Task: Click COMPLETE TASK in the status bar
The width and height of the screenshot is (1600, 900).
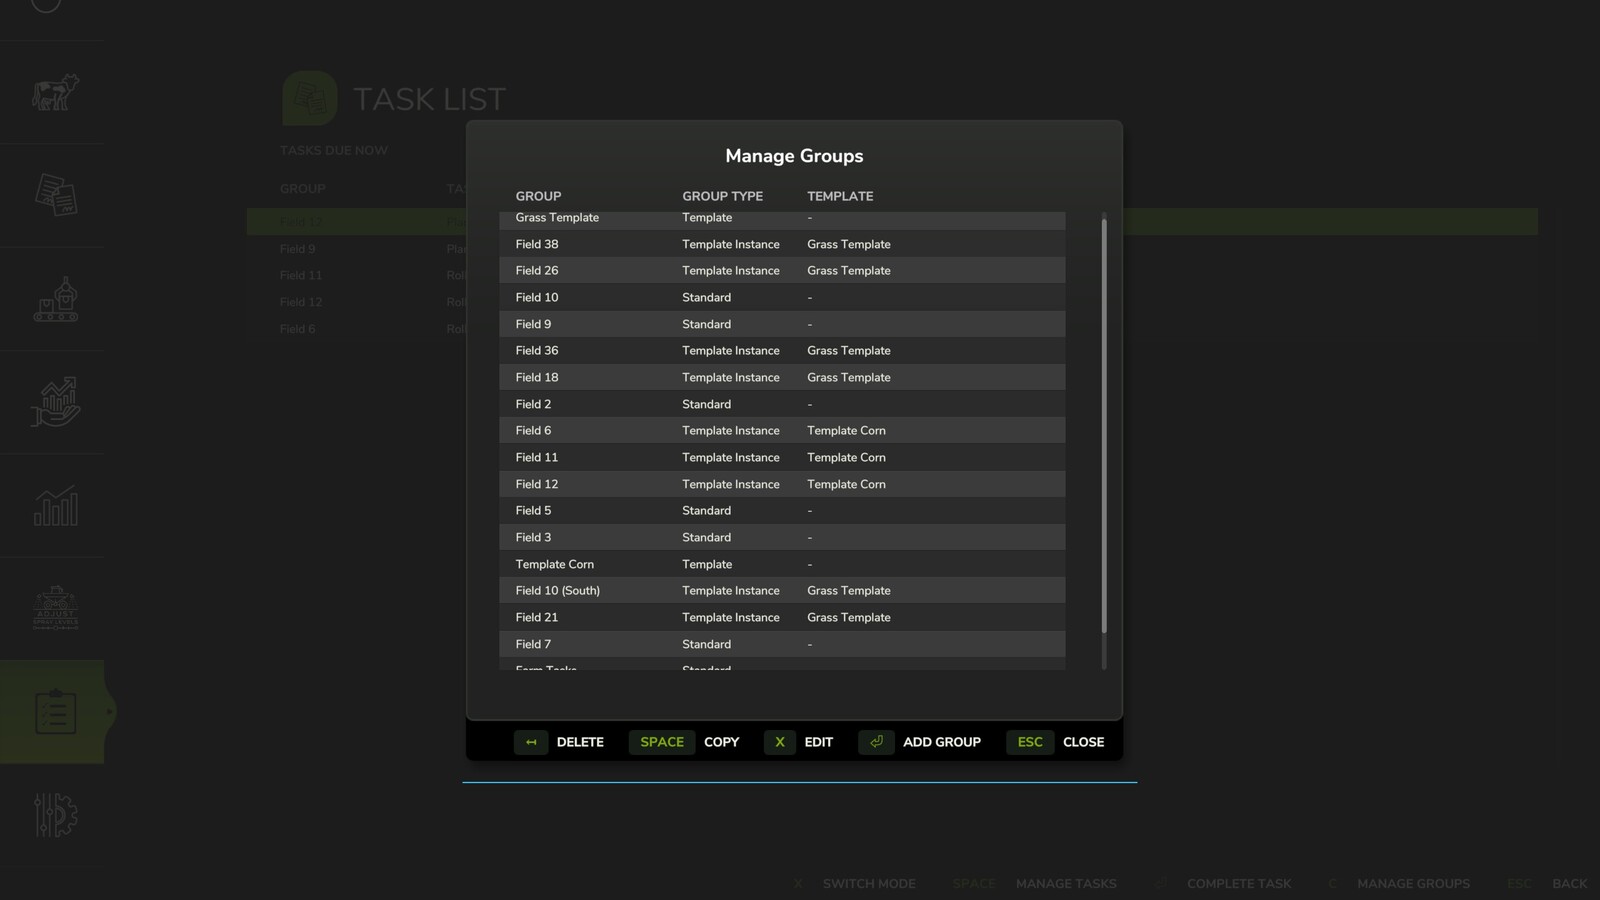Action: [1239, 884]
